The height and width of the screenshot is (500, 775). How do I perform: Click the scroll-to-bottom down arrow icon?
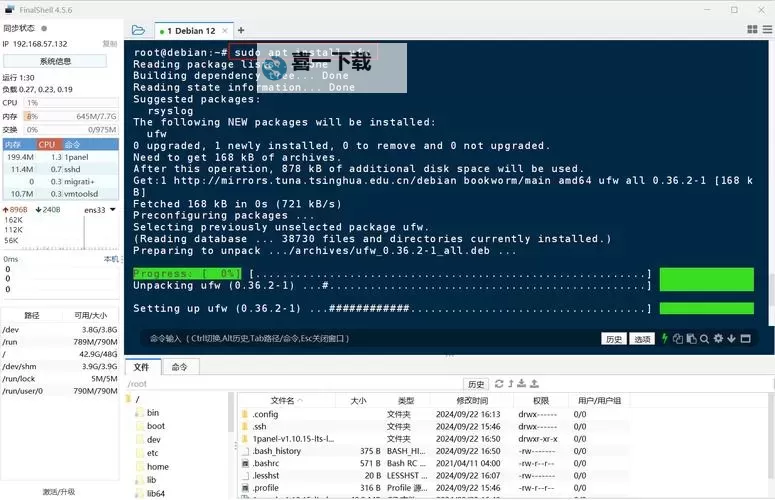[732, 338]
